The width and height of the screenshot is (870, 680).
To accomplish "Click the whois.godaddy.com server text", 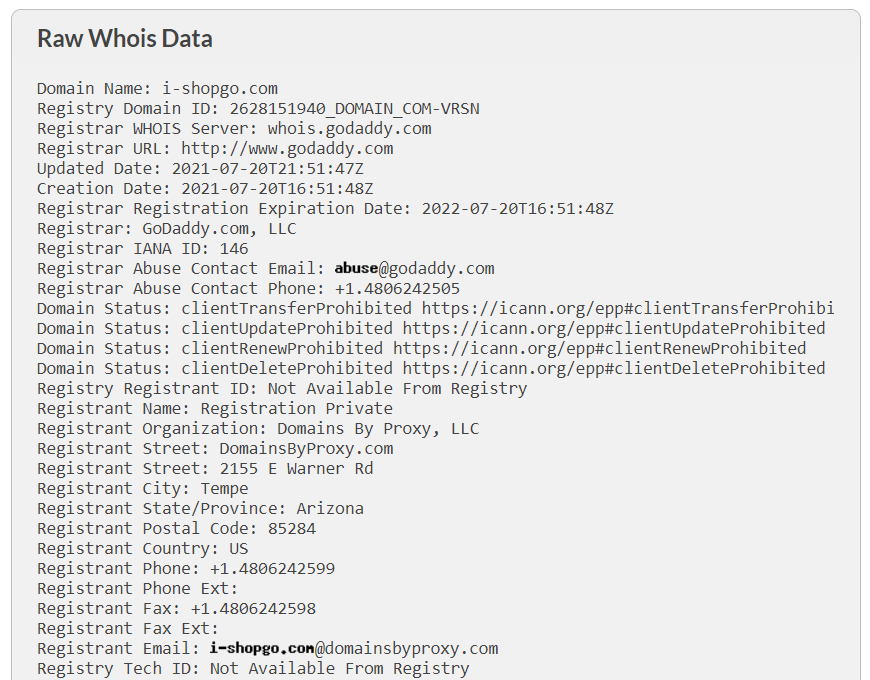I will [x=350, y=129].
